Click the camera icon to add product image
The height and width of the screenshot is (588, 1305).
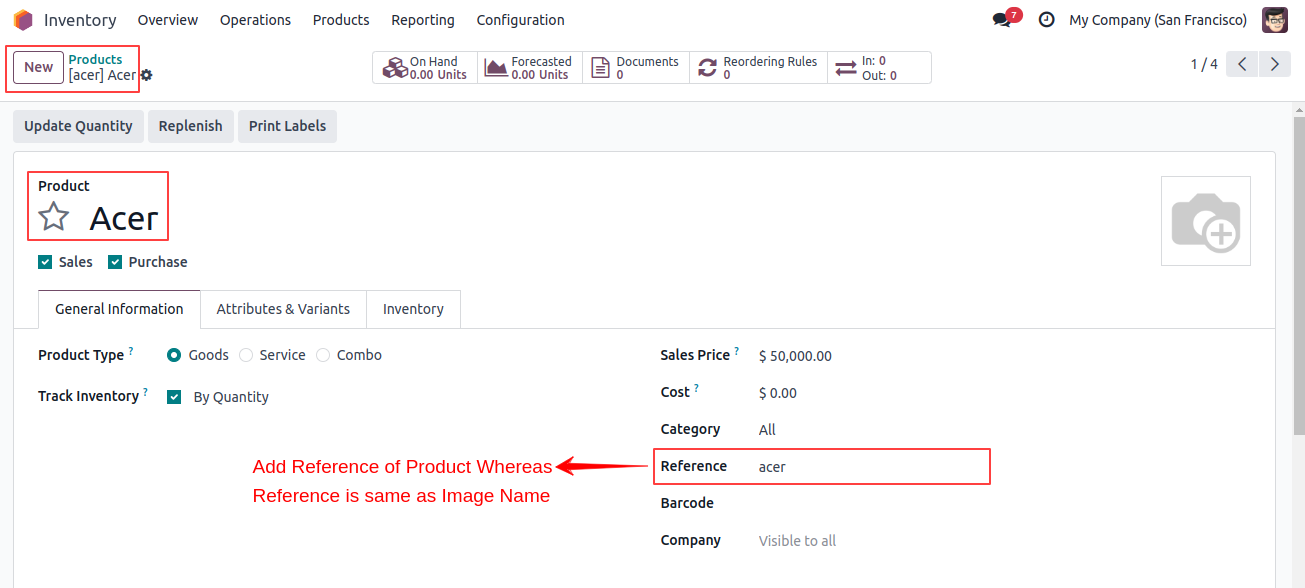click(x=1205, y=220)
